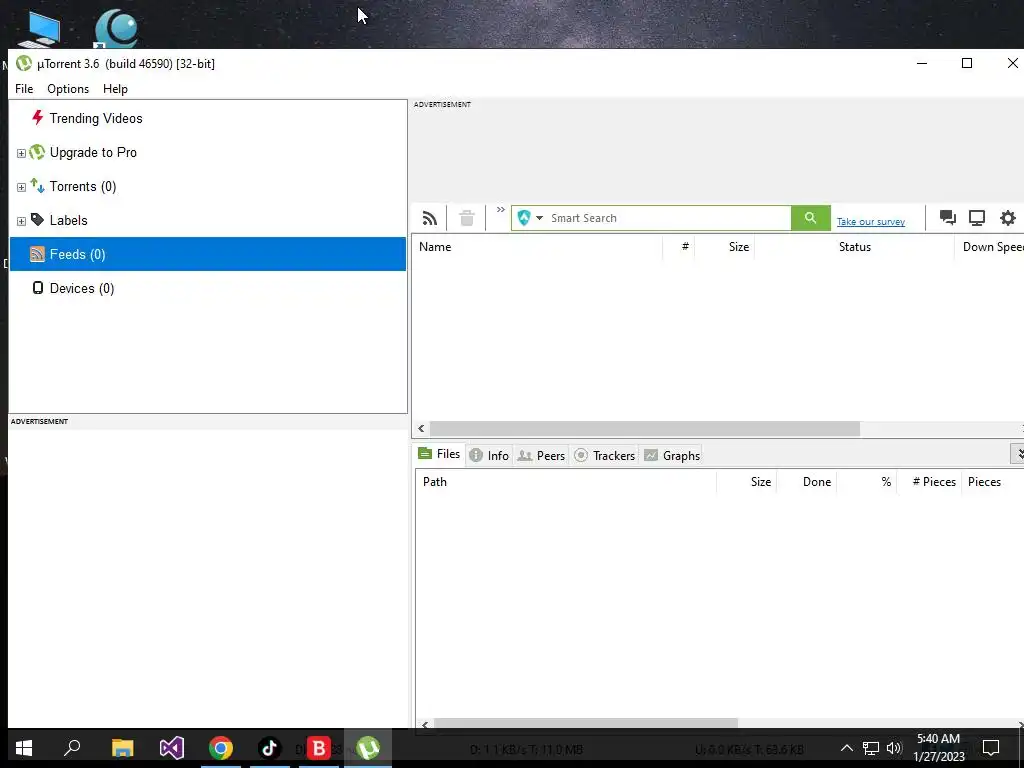1024x768 pixels.
Task: Open the Windows Start menu
Action: pyautogui.click(x=24, y=748)
